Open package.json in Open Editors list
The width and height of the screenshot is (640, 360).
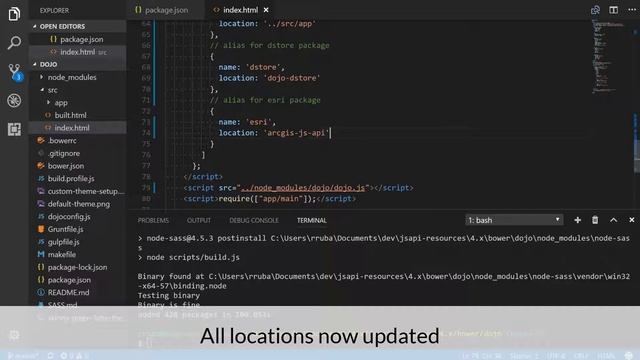[x=78, y=39]
